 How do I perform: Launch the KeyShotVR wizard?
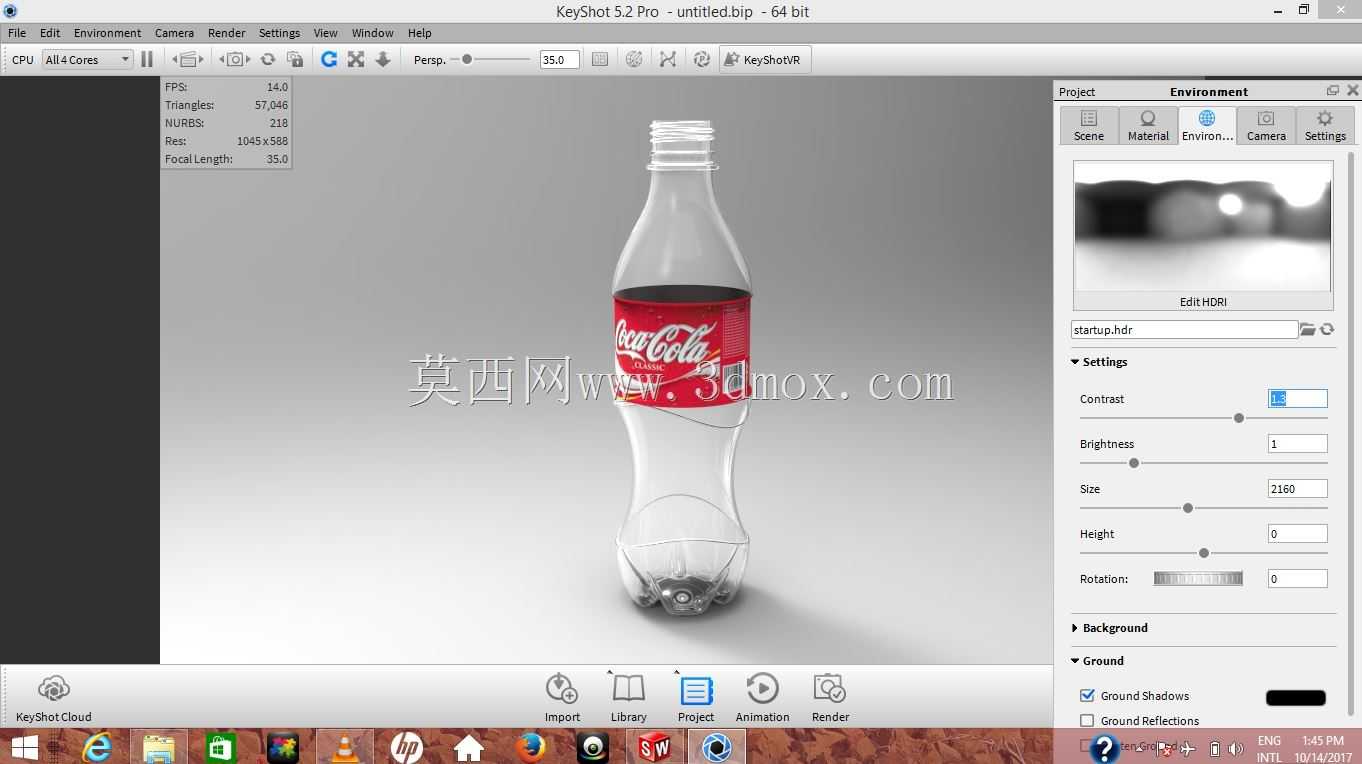tap(765, 59)
